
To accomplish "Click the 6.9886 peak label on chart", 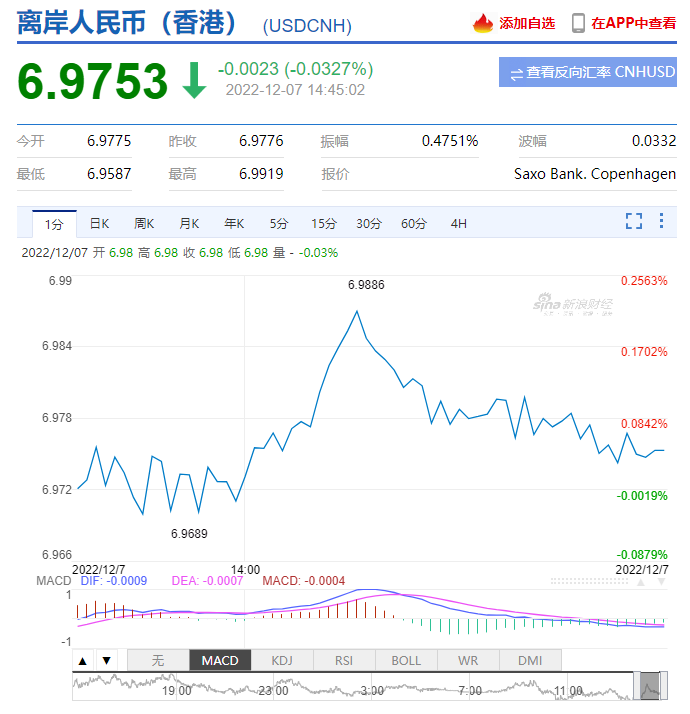I will tap(366, 285).
